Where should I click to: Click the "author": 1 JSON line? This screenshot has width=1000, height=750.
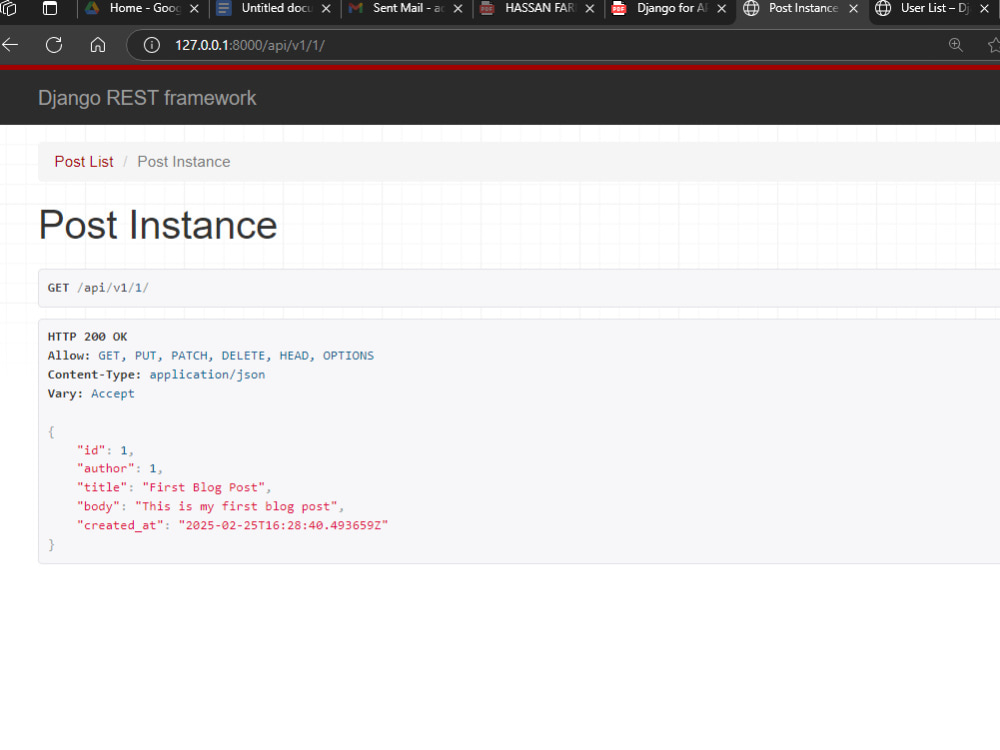tap(120, 469)
